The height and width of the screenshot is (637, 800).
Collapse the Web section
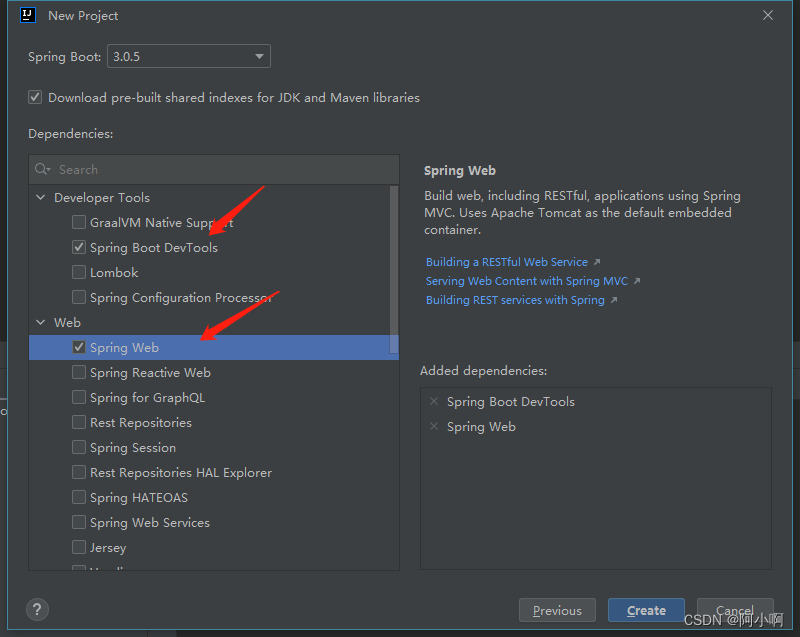click(x=40, y=322)
